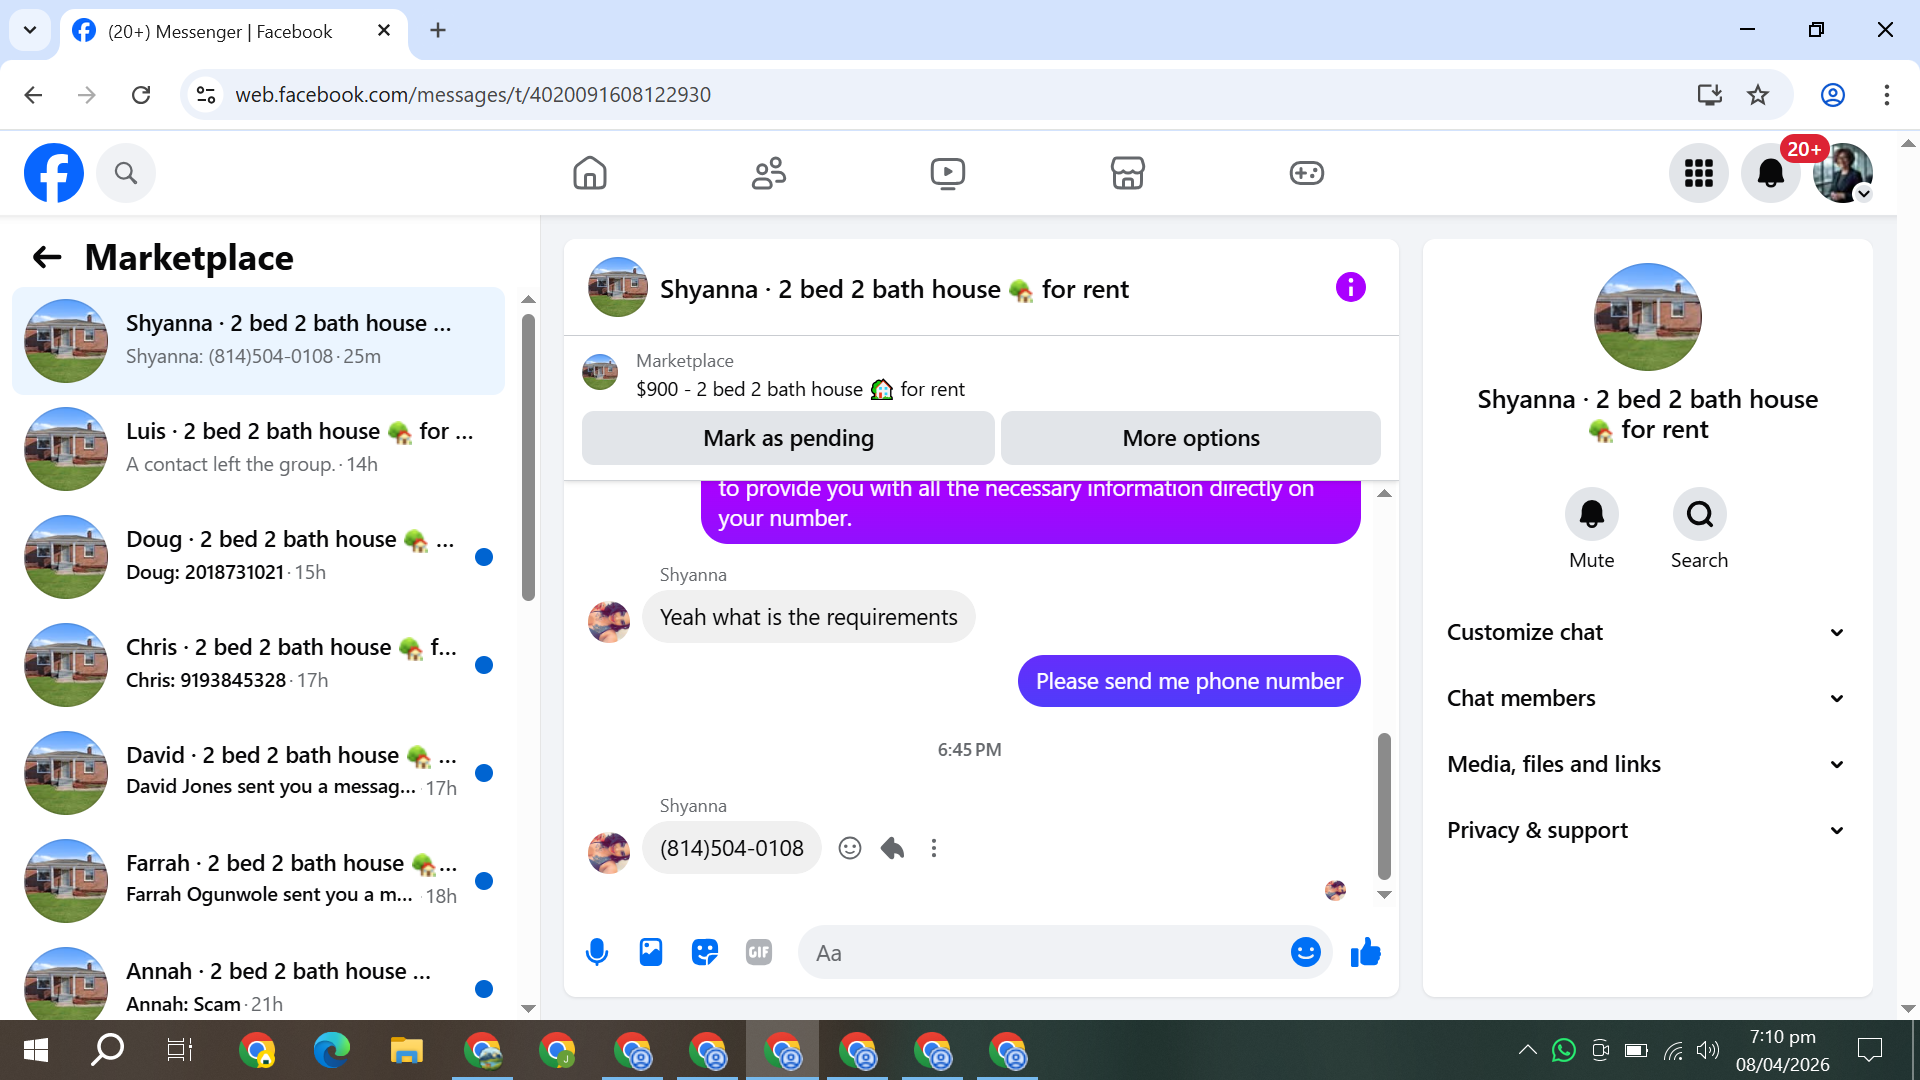Open Facebook notifications bell
Viewport: 1920px width, 1080px height.
tap(1770, 173)
